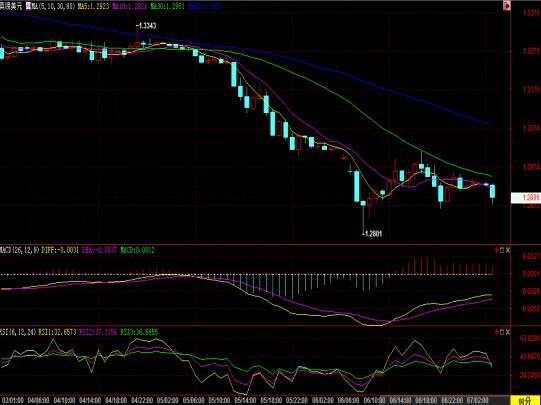Image resolution: width=541 pixels, height=405 pixels.
Task: Click the 05/02:00 time axis label
Action: point(168,400)
